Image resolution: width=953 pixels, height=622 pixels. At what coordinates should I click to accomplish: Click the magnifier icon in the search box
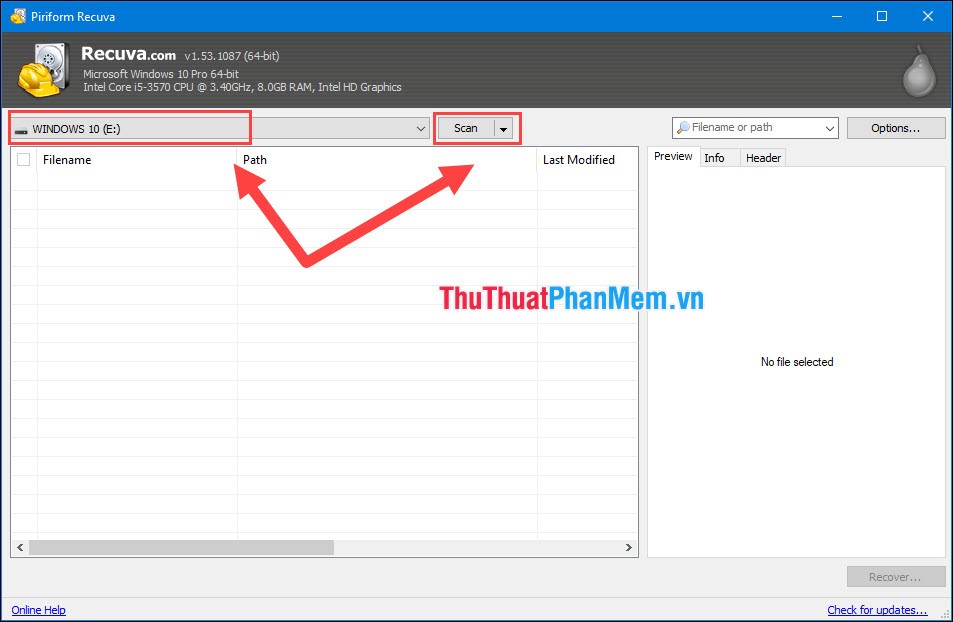(x=684, y=127)
